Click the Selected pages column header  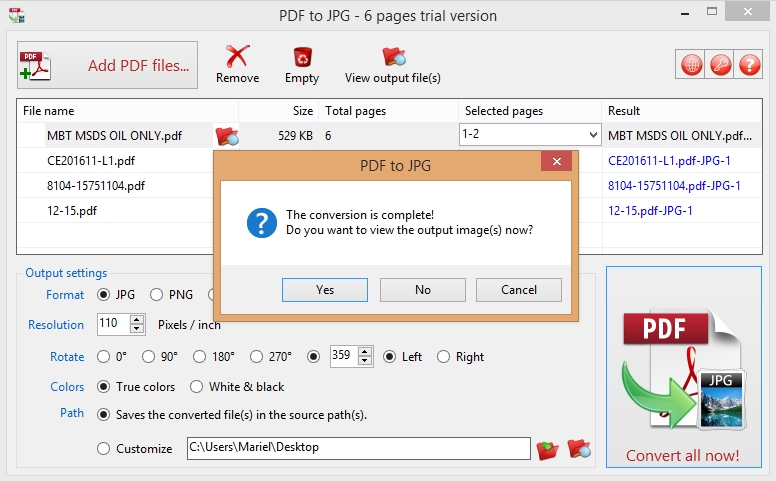point(530,111)
